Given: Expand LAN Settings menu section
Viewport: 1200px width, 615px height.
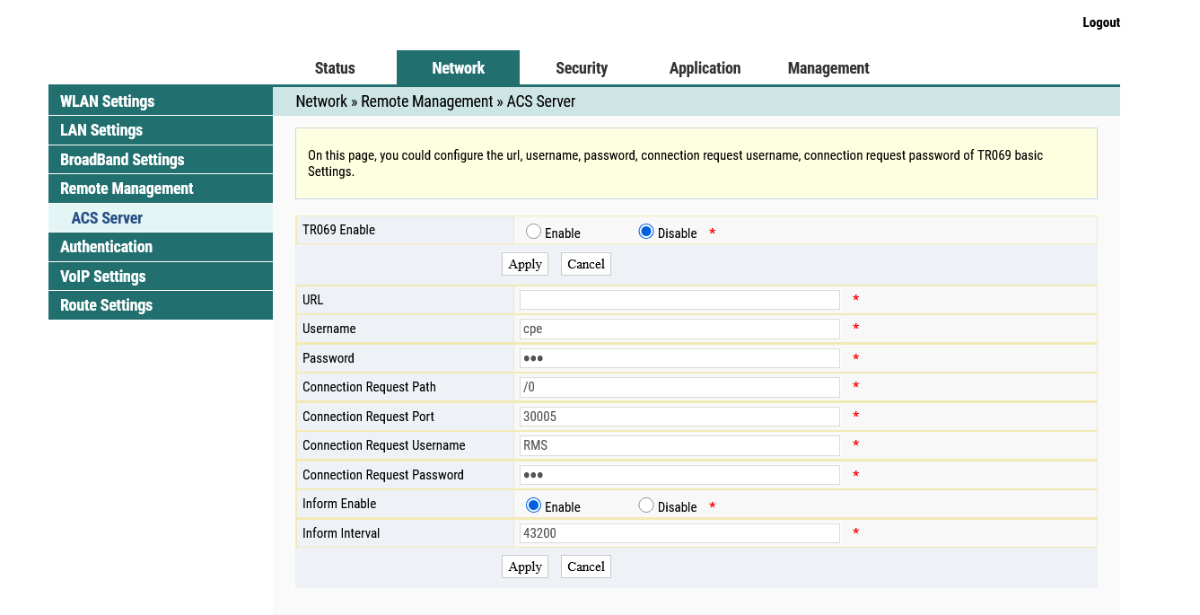Looking at the screenshot, I should 101,130.
